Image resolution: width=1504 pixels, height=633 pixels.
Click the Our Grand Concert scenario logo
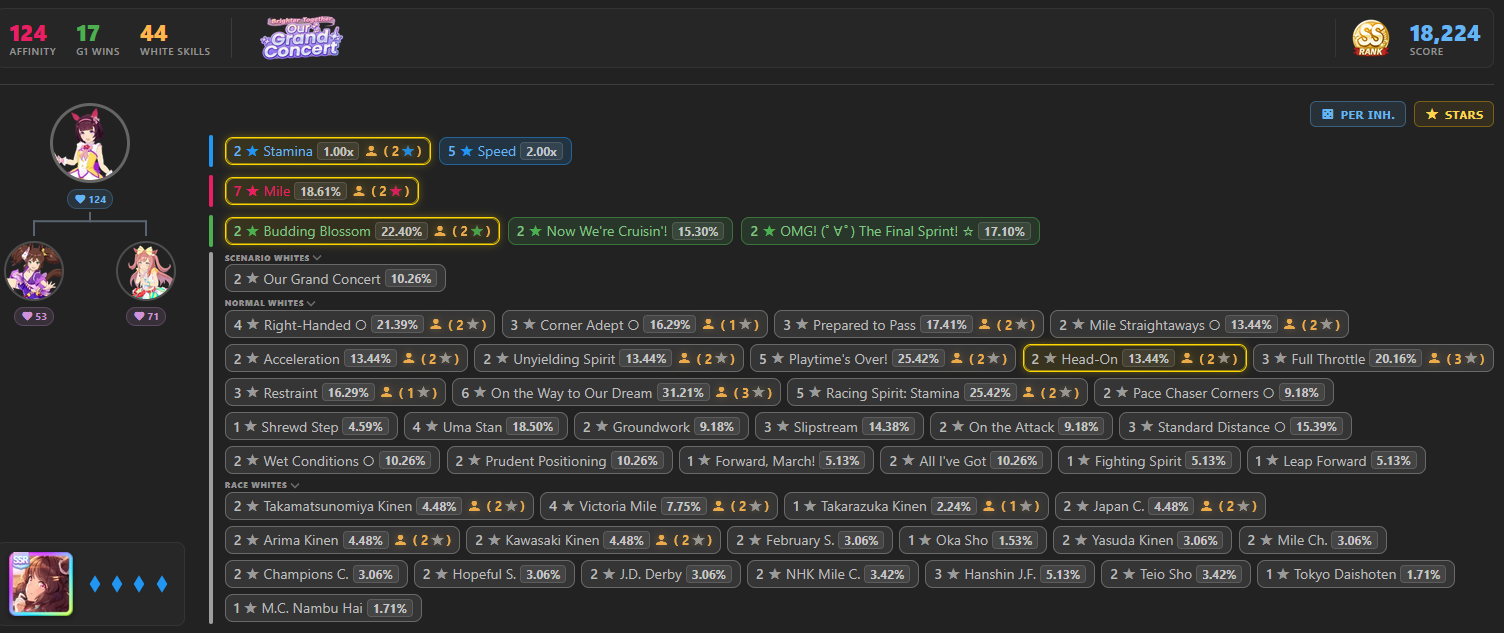pyautogui.click(x=301, y=38)
